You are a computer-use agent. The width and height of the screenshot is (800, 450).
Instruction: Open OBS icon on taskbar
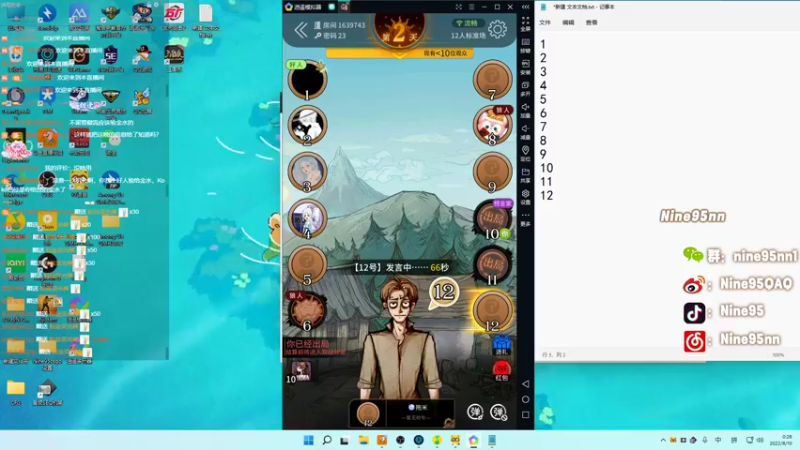(401, 440)
